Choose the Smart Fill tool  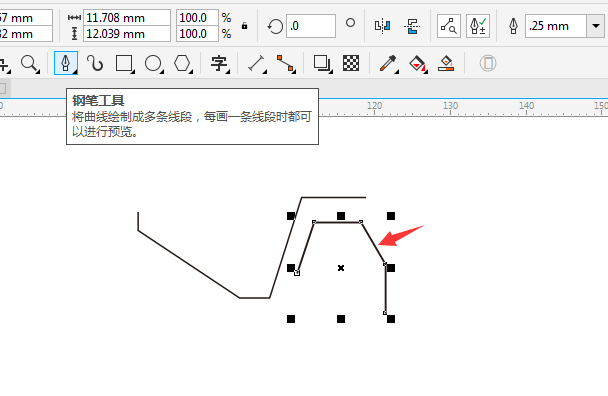click(446, 63)
